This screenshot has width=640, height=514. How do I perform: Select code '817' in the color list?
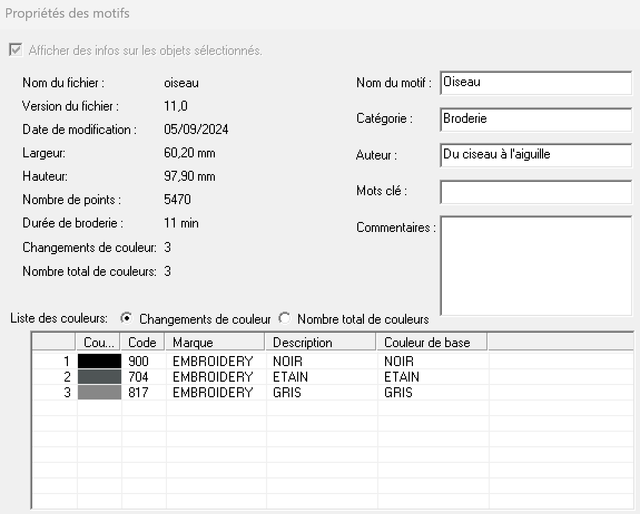pos(138,392)
